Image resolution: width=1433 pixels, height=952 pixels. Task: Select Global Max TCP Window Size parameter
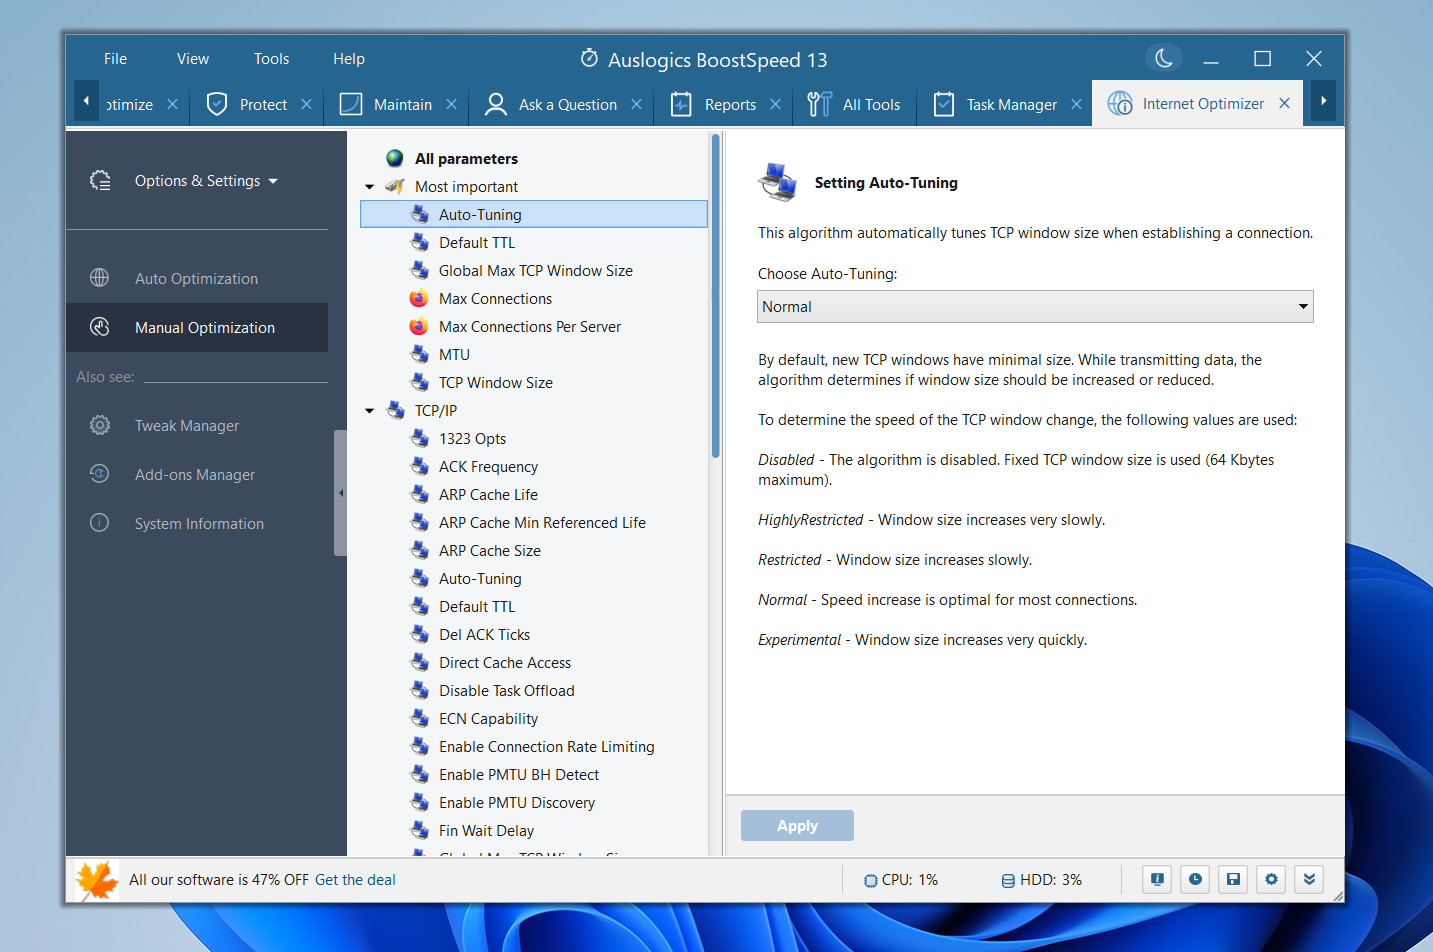click(x=535, y=271)
